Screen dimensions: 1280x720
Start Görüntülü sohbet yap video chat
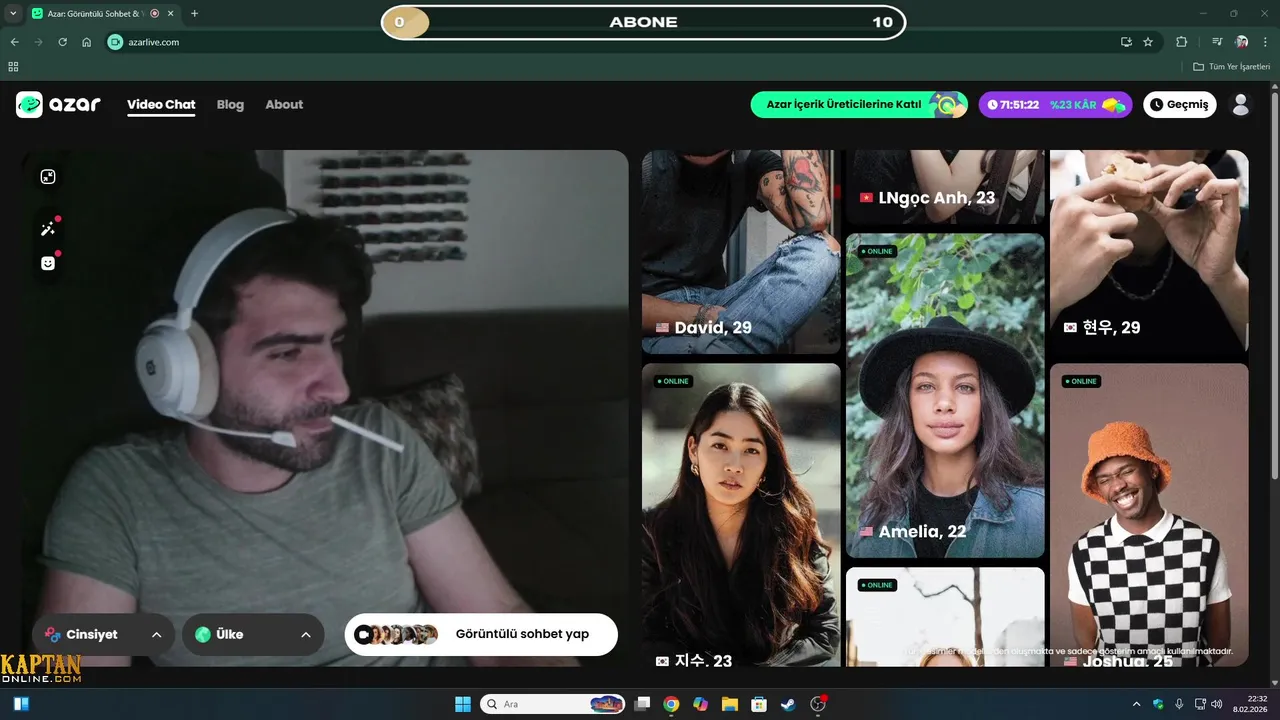coord(481,634)
